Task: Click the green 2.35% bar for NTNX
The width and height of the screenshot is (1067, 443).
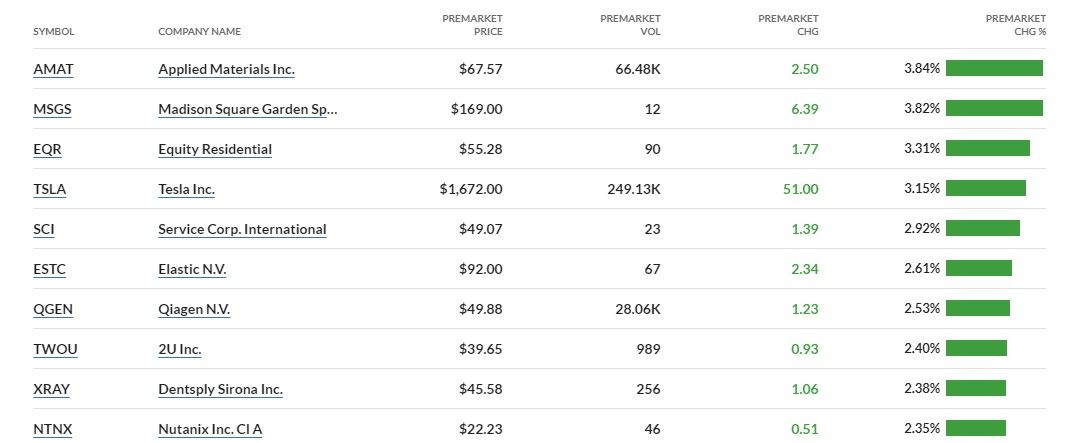Action: 975,428
